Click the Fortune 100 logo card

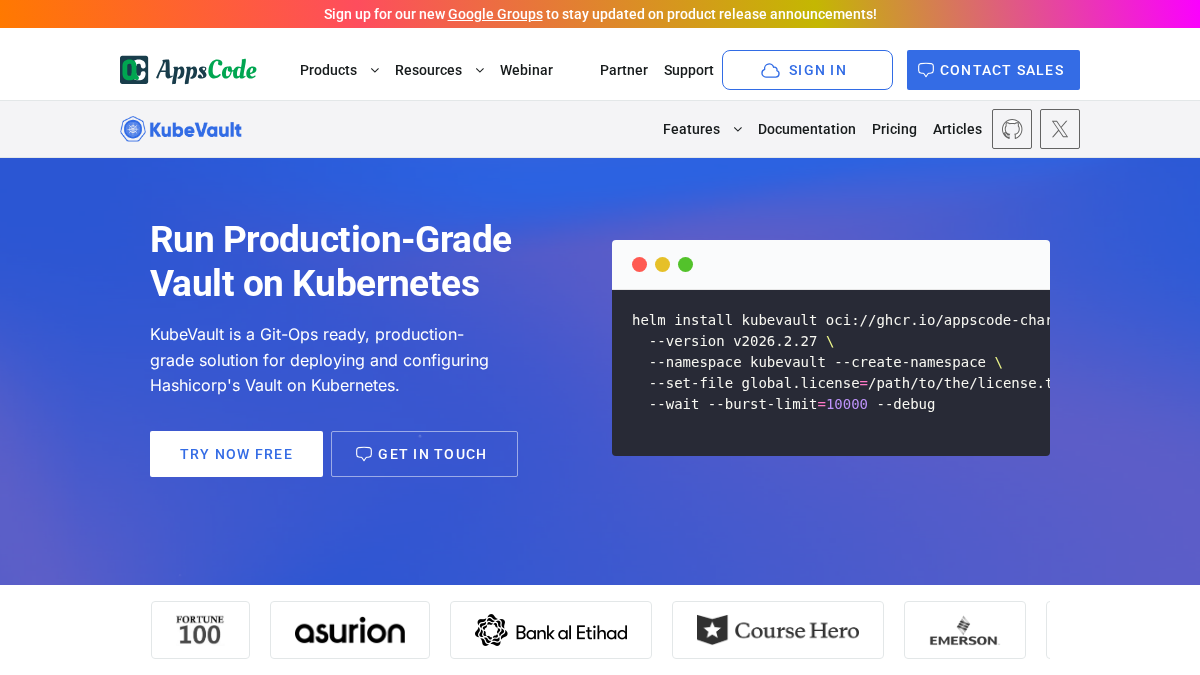click(200, 630)
